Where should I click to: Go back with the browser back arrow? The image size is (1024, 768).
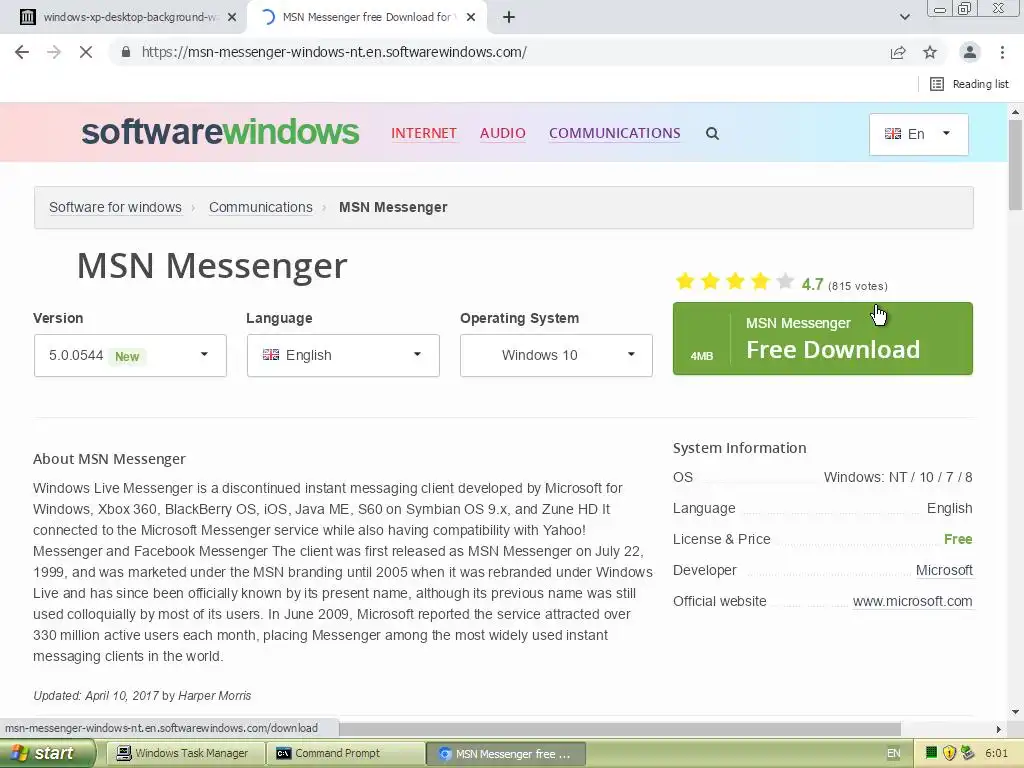pos(22,52)
